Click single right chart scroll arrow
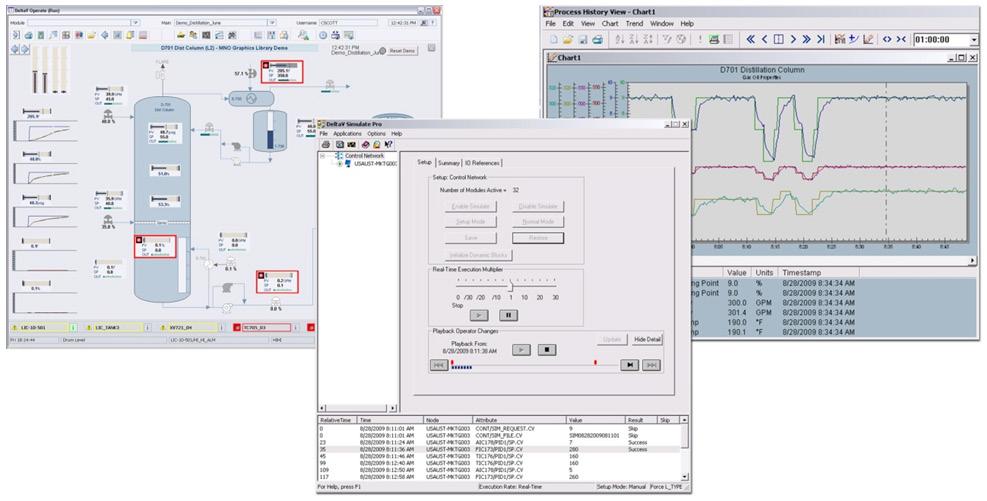 (793, 40)
